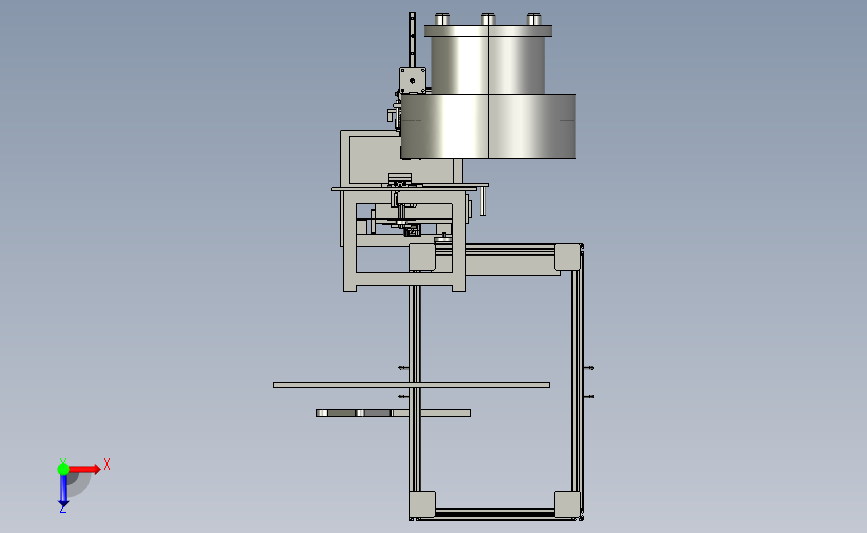Select the top-right corner block of the frame
The width and height of the screenshot is (867, 533).
pyautogui.click(x=567, y=257)
